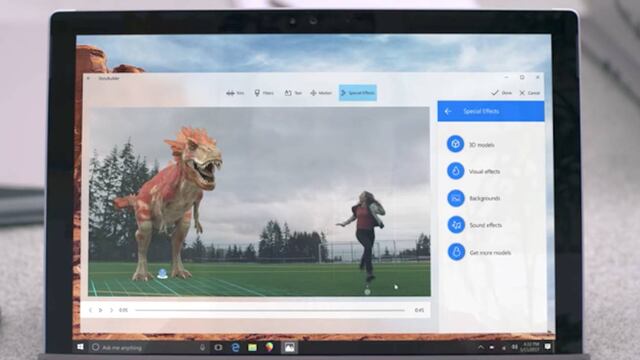Image resolution: width=640 pixels, height=360 pixels.
Task: Select Get more models
Action: click(479, 252)
